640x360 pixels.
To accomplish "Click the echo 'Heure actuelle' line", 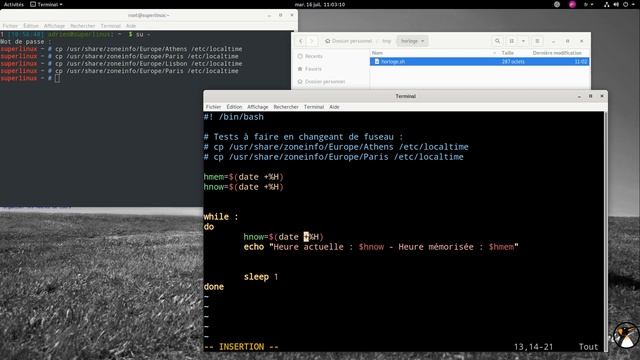I will (381, 247).
